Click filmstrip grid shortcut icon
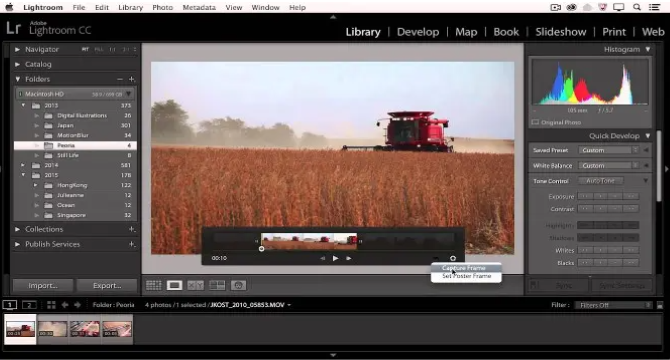The height and width of the screenshot is (360, 670). pyautogui.click(x=51, y=305)
